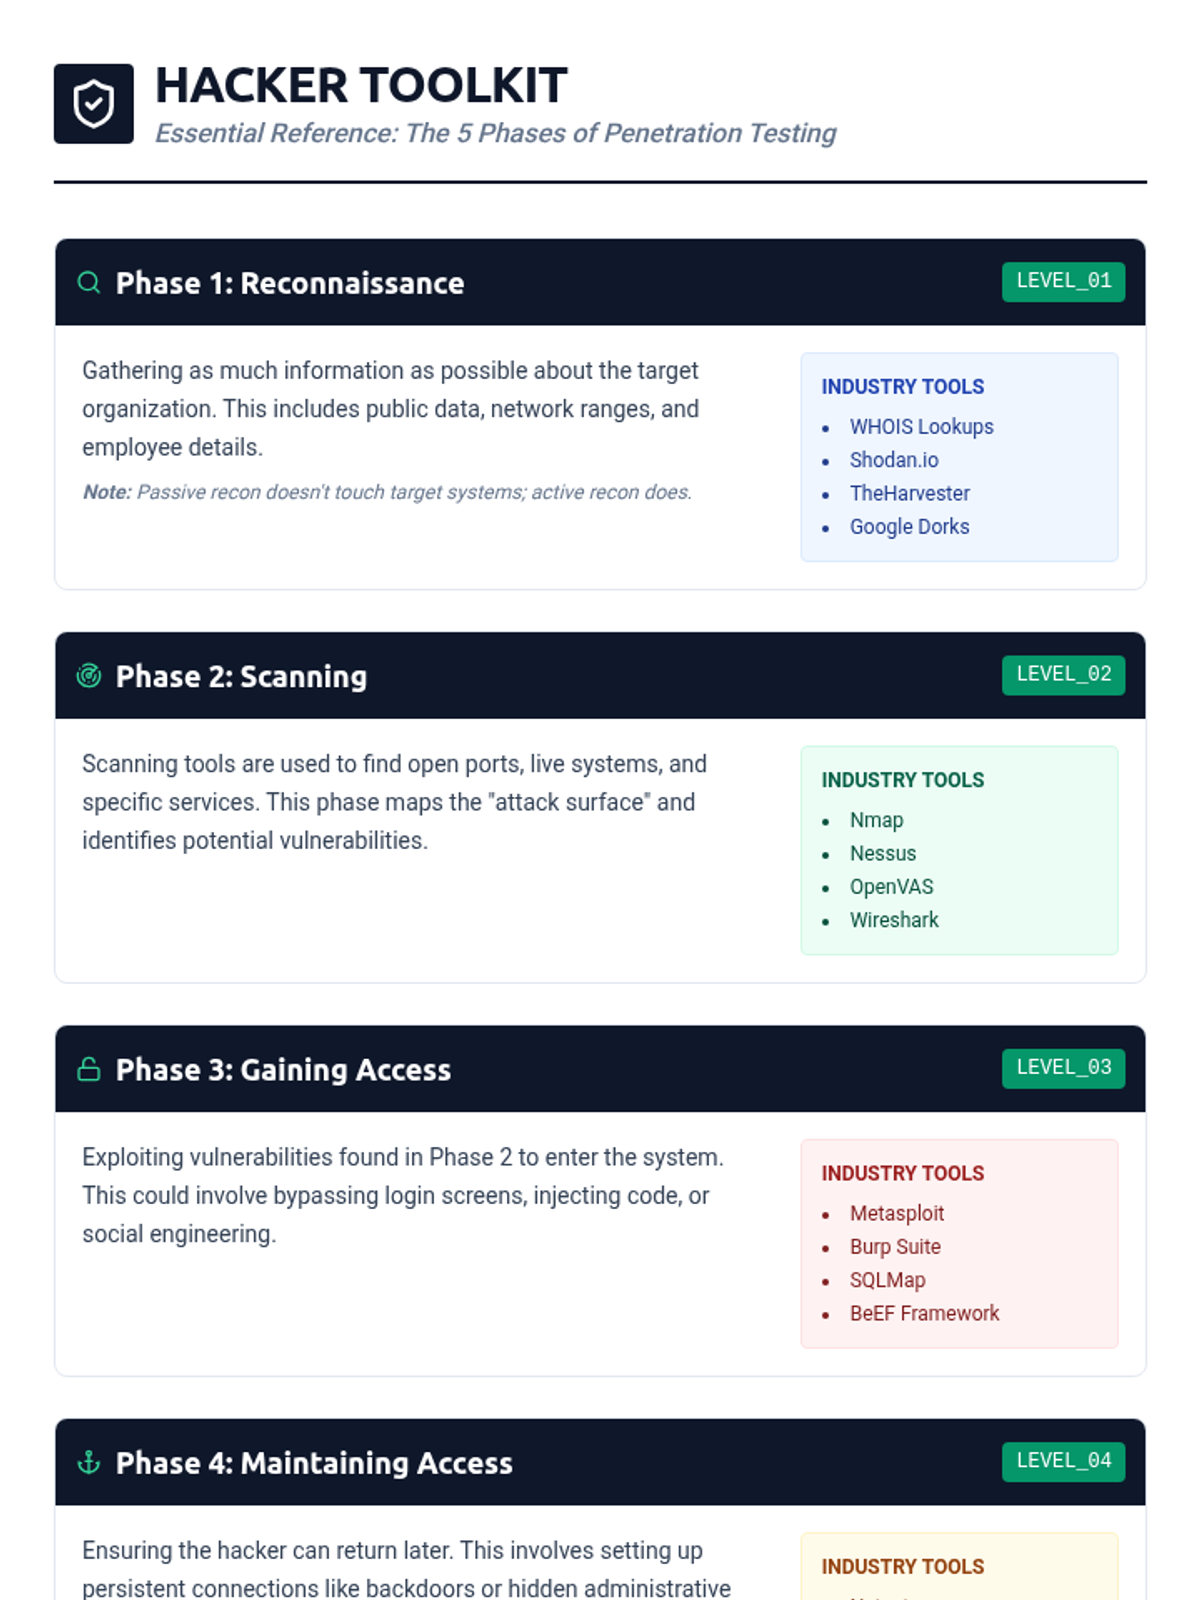Click Metasploit in the red tools box

coord(897,1213)
